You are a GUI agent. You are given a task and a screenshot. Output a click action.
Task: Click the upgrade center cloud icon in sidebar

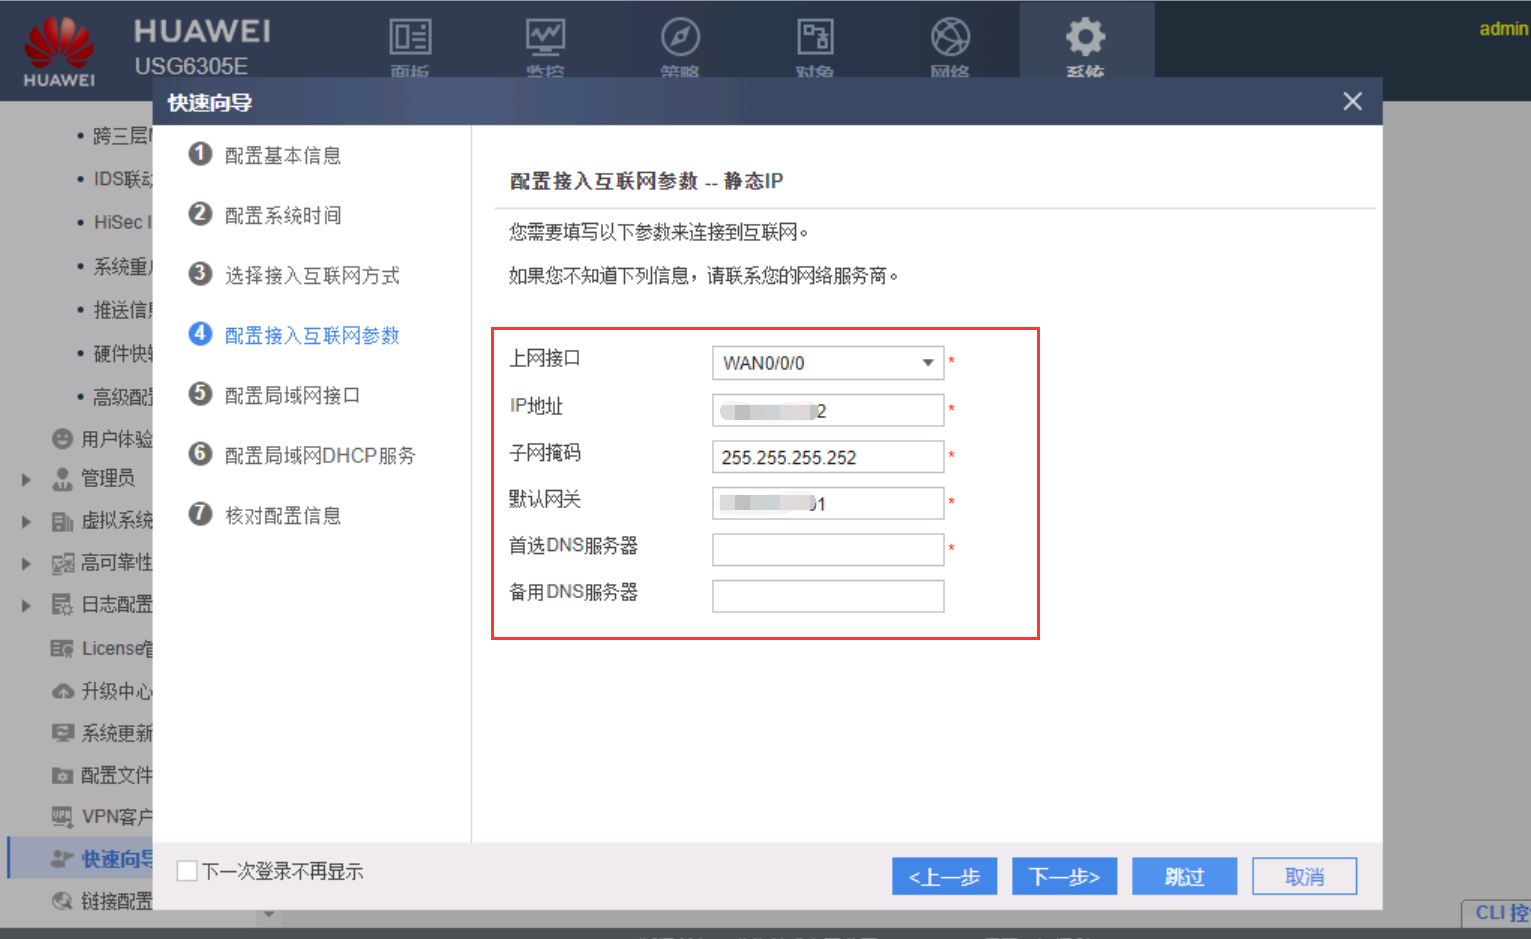63,691
